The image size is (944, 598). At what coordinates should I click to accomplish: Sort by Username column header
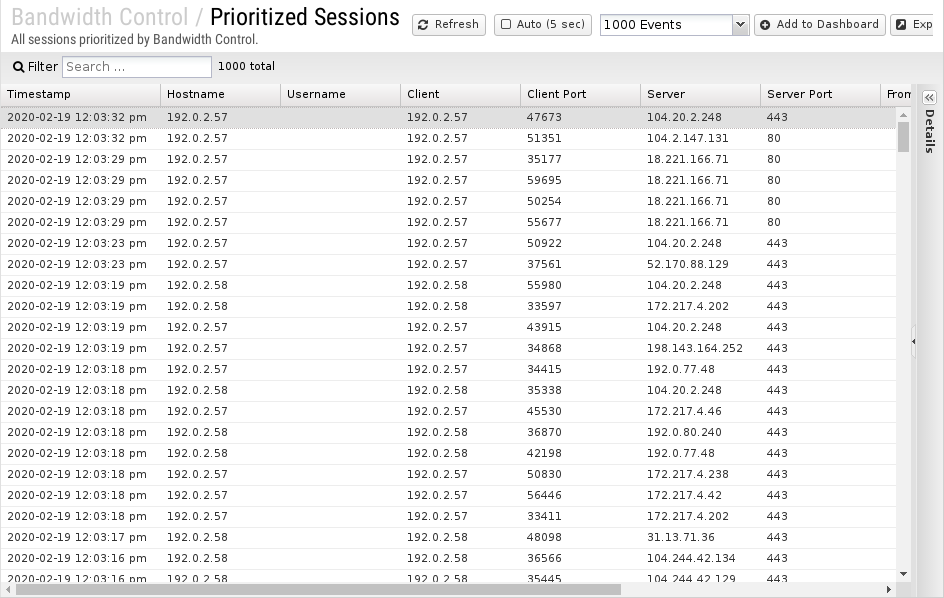tap(340, 95)
